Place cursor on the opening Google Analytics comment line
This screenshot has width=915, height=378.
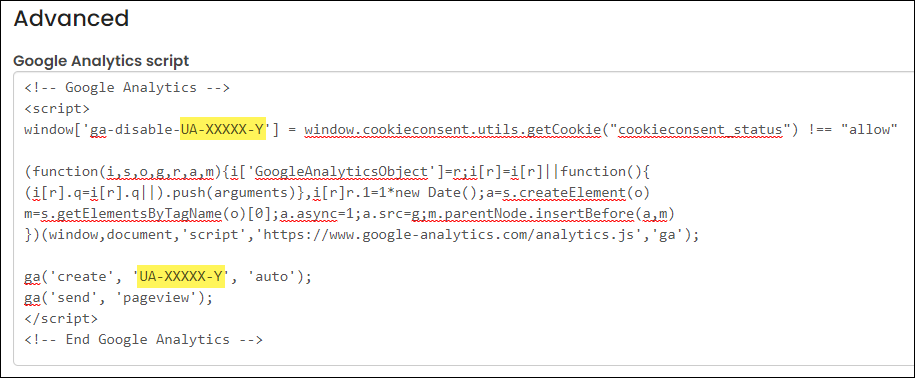[x=127, y=88]
